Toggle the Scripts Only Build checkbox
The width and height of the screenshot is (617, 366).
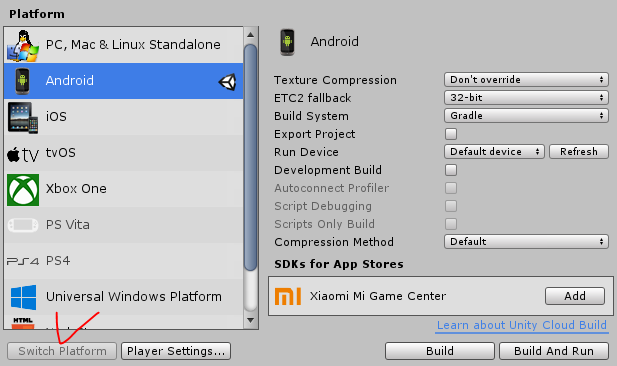451,224
